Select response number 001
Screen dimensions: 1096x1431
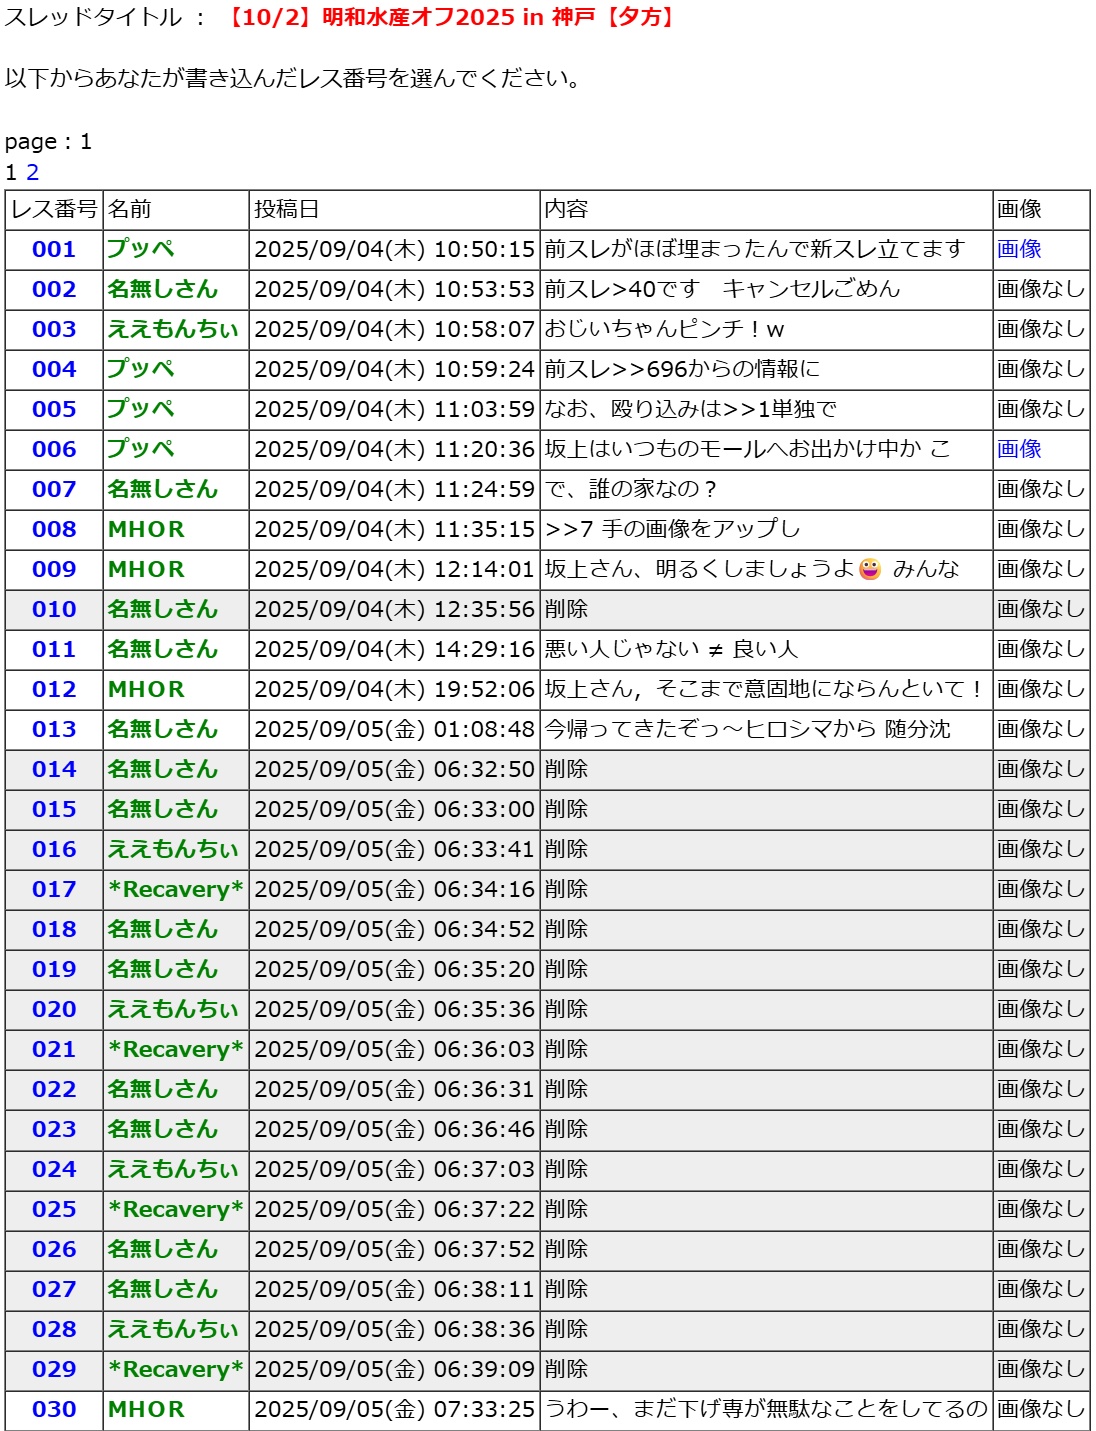click(54, 250)
